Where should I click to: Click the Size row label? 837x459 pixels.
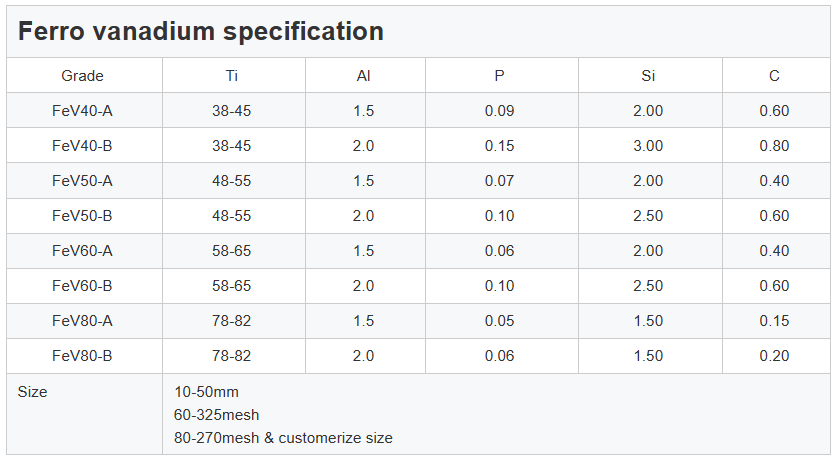tap(33, 392)
